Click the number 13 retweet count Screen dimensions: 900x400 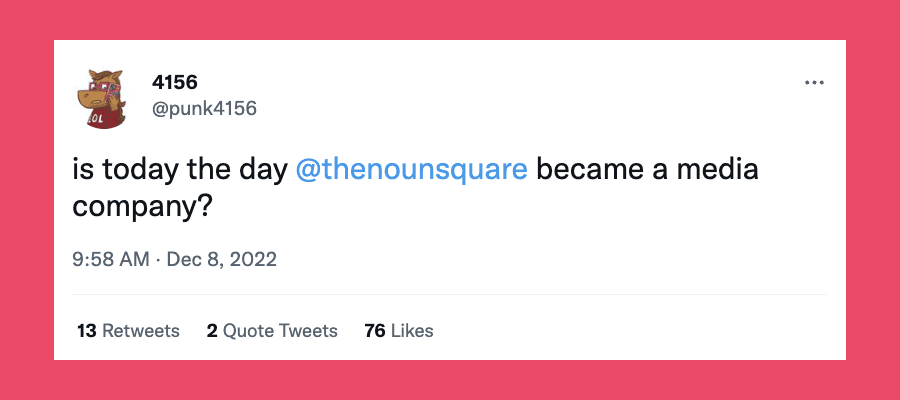coord(86,330)
